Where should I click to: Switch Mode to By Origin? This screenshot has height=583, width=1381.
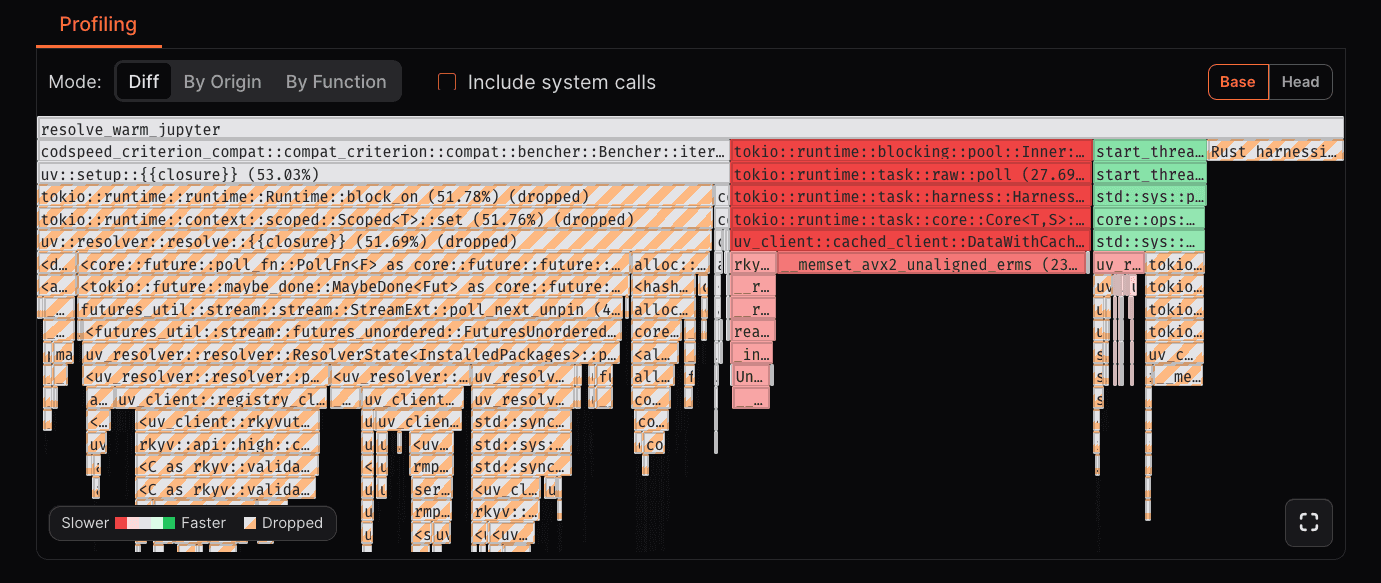tap(222, 82)
